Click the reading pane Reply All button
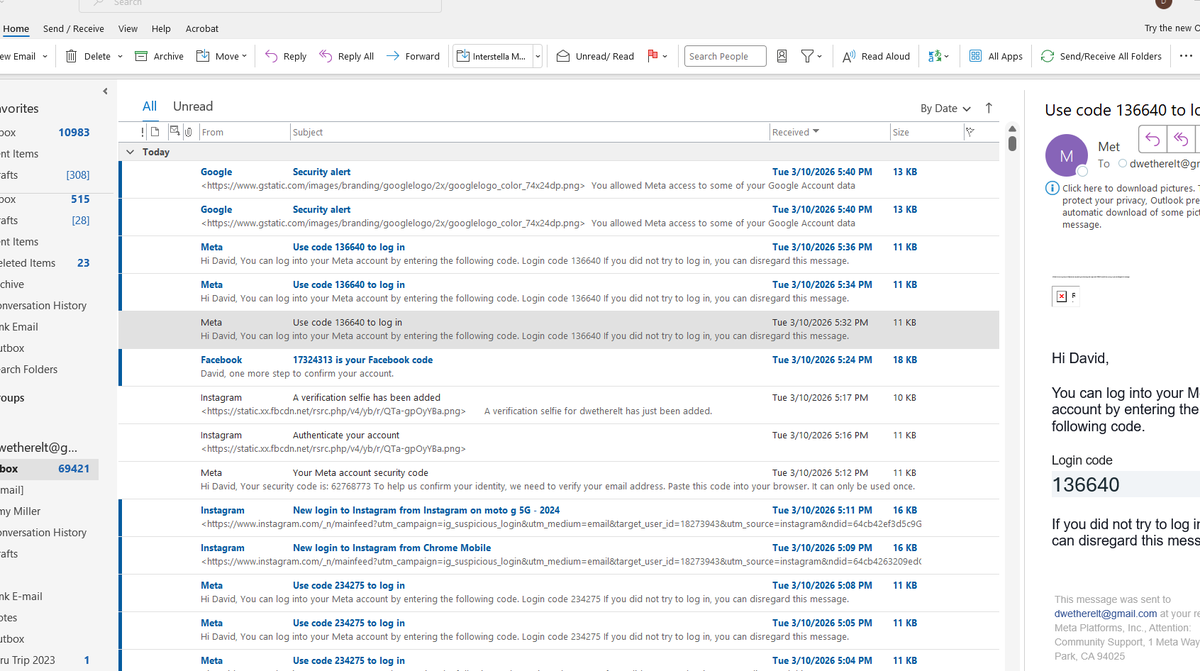This screenshot has width=1200, height=671. (x=1181, y=139)
